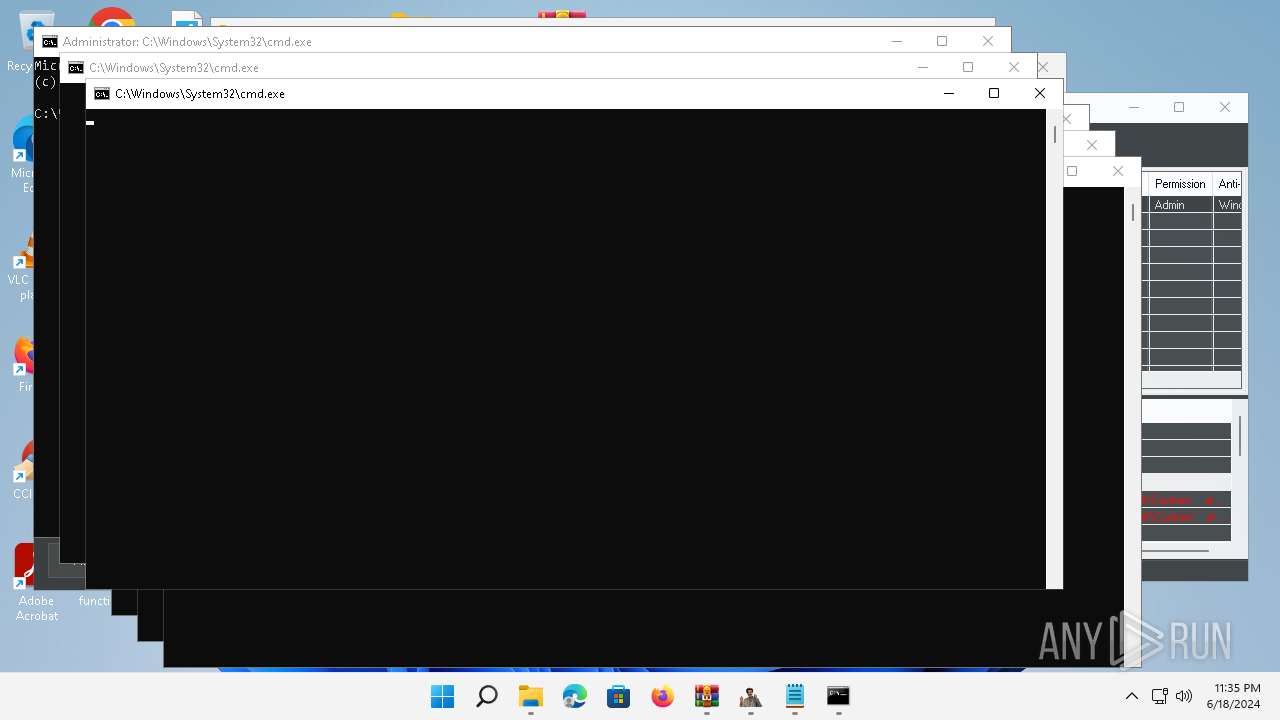The image size is (1280, 720).
Task: Open system menu icon of Administrator cmd window
Action: 50,42
